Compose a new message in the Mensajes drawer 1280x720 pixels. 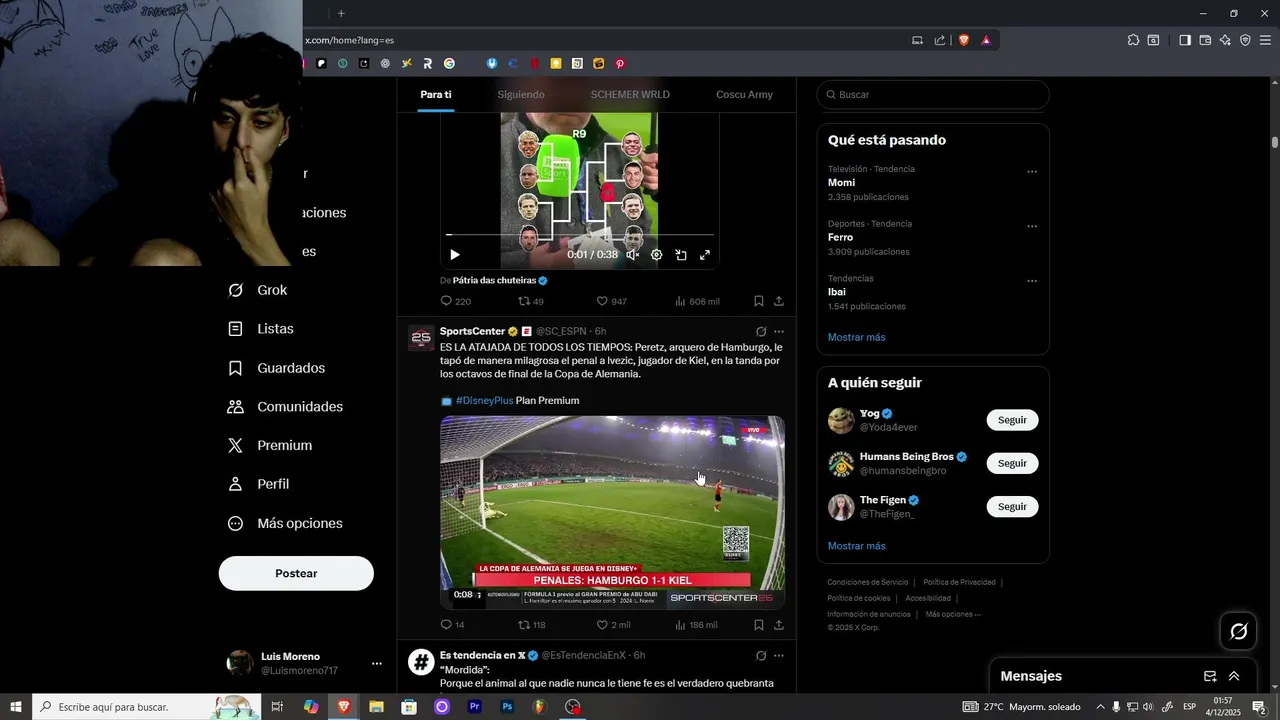click(1210, 676)
